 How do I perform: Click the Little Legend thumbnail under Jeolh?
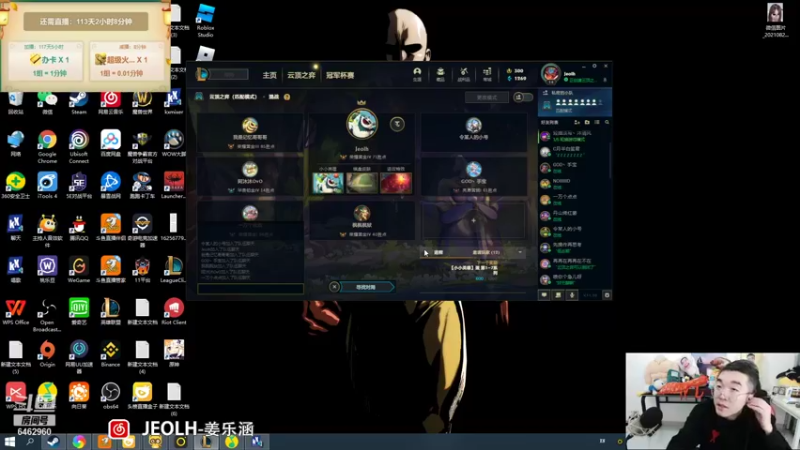[x=328, y=183]
